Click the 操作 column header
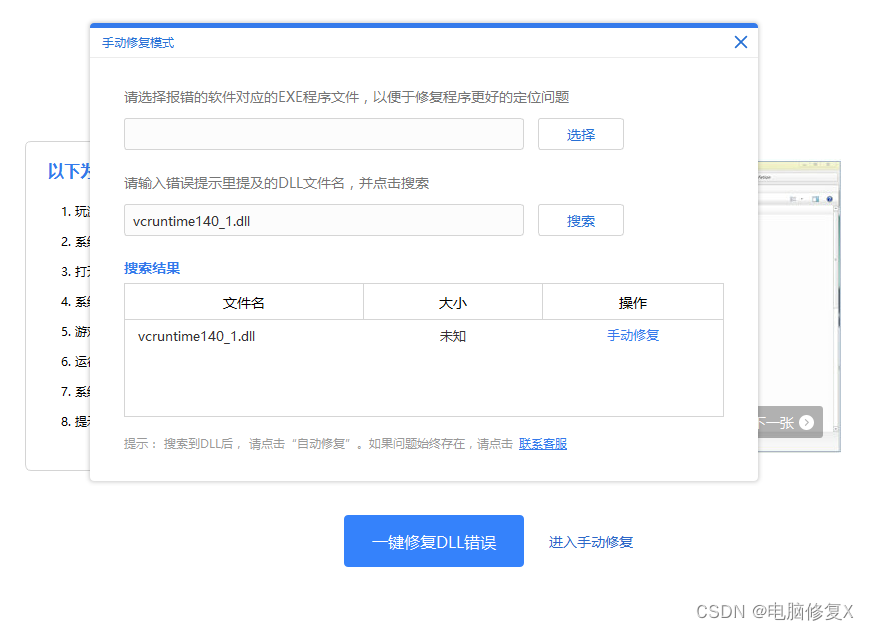 point(633,302)
